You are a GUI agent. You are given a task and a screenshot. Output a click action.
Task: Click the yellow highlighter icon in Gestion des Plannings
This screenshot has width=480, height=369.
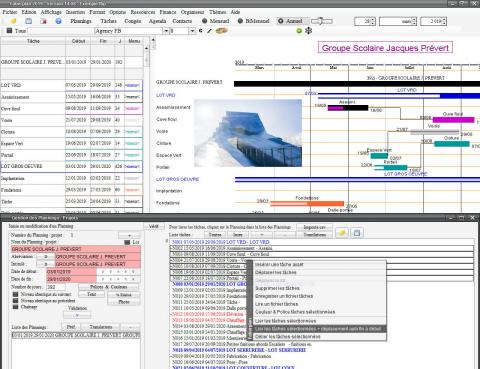(342, 233)
